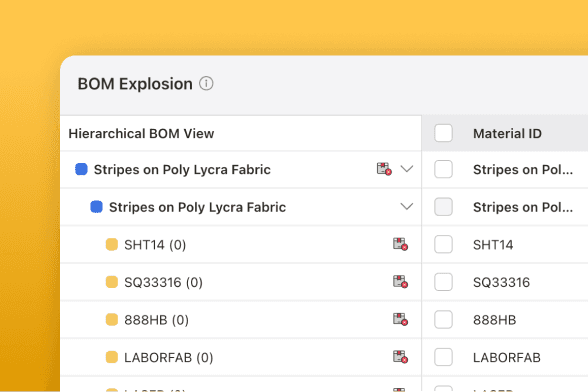Screen dimensions: 588x392
Task: Click the Hierarchical BOM View header
Action: pos(141,134)
